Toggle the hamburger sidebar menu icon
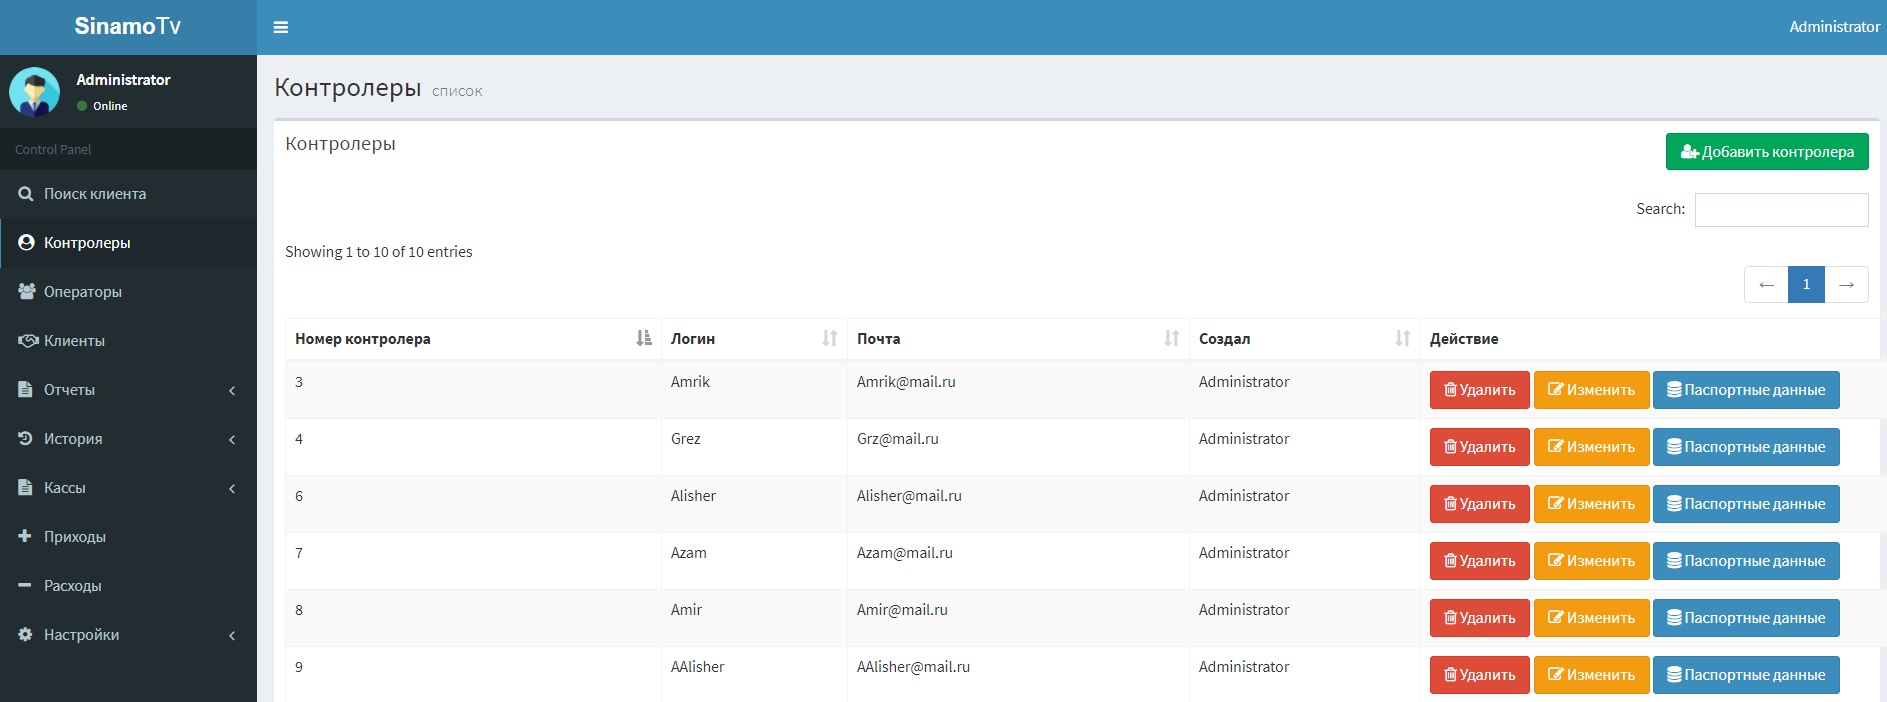This screenshot has width=1887, height=702. [x=281, y=27]
